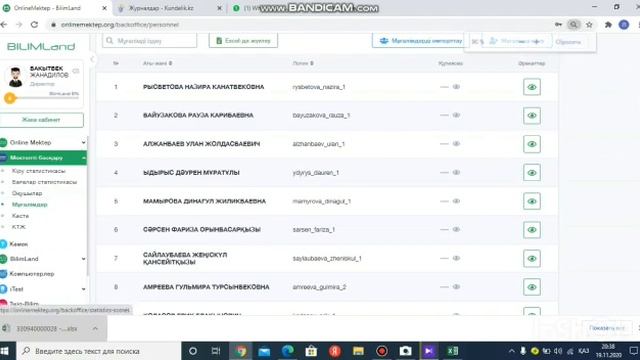Open the user avatar profile picture
640x360 pixels.
click(16, 77)
